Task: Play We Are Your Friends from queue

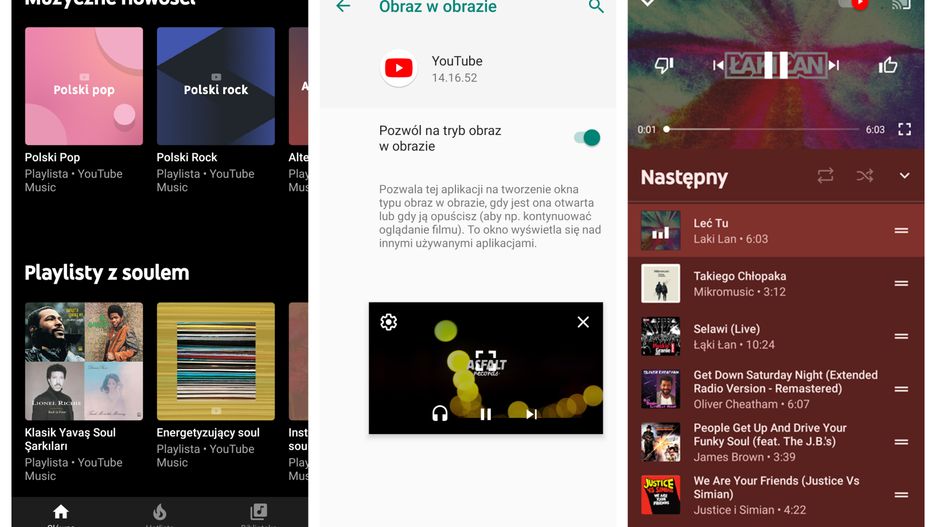Action: click(x=776, y=495)
